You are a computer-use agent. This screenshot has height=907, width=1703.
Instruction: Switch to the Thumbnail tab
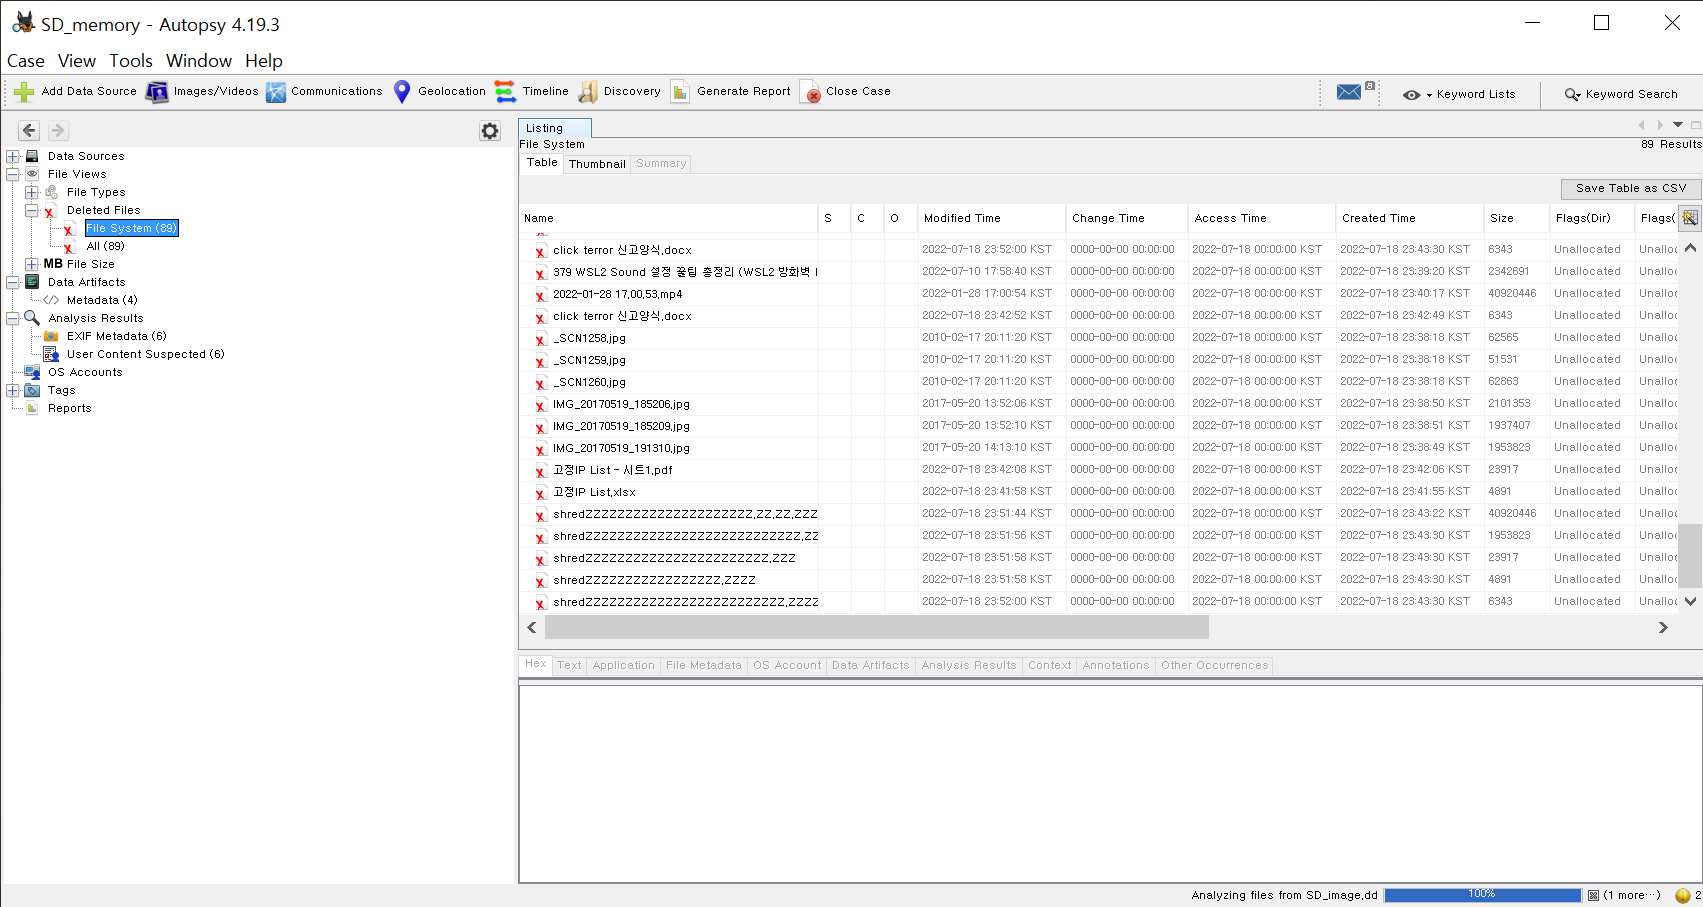[597, 164]
